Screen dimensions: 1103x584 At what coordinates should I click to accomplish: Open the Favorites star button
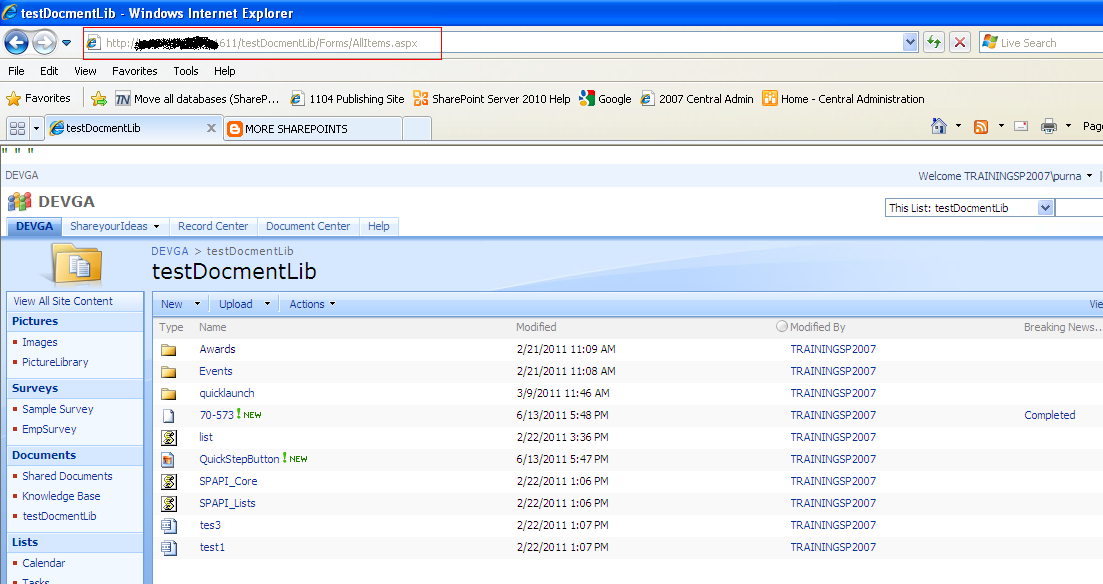(x=38, y=99)
